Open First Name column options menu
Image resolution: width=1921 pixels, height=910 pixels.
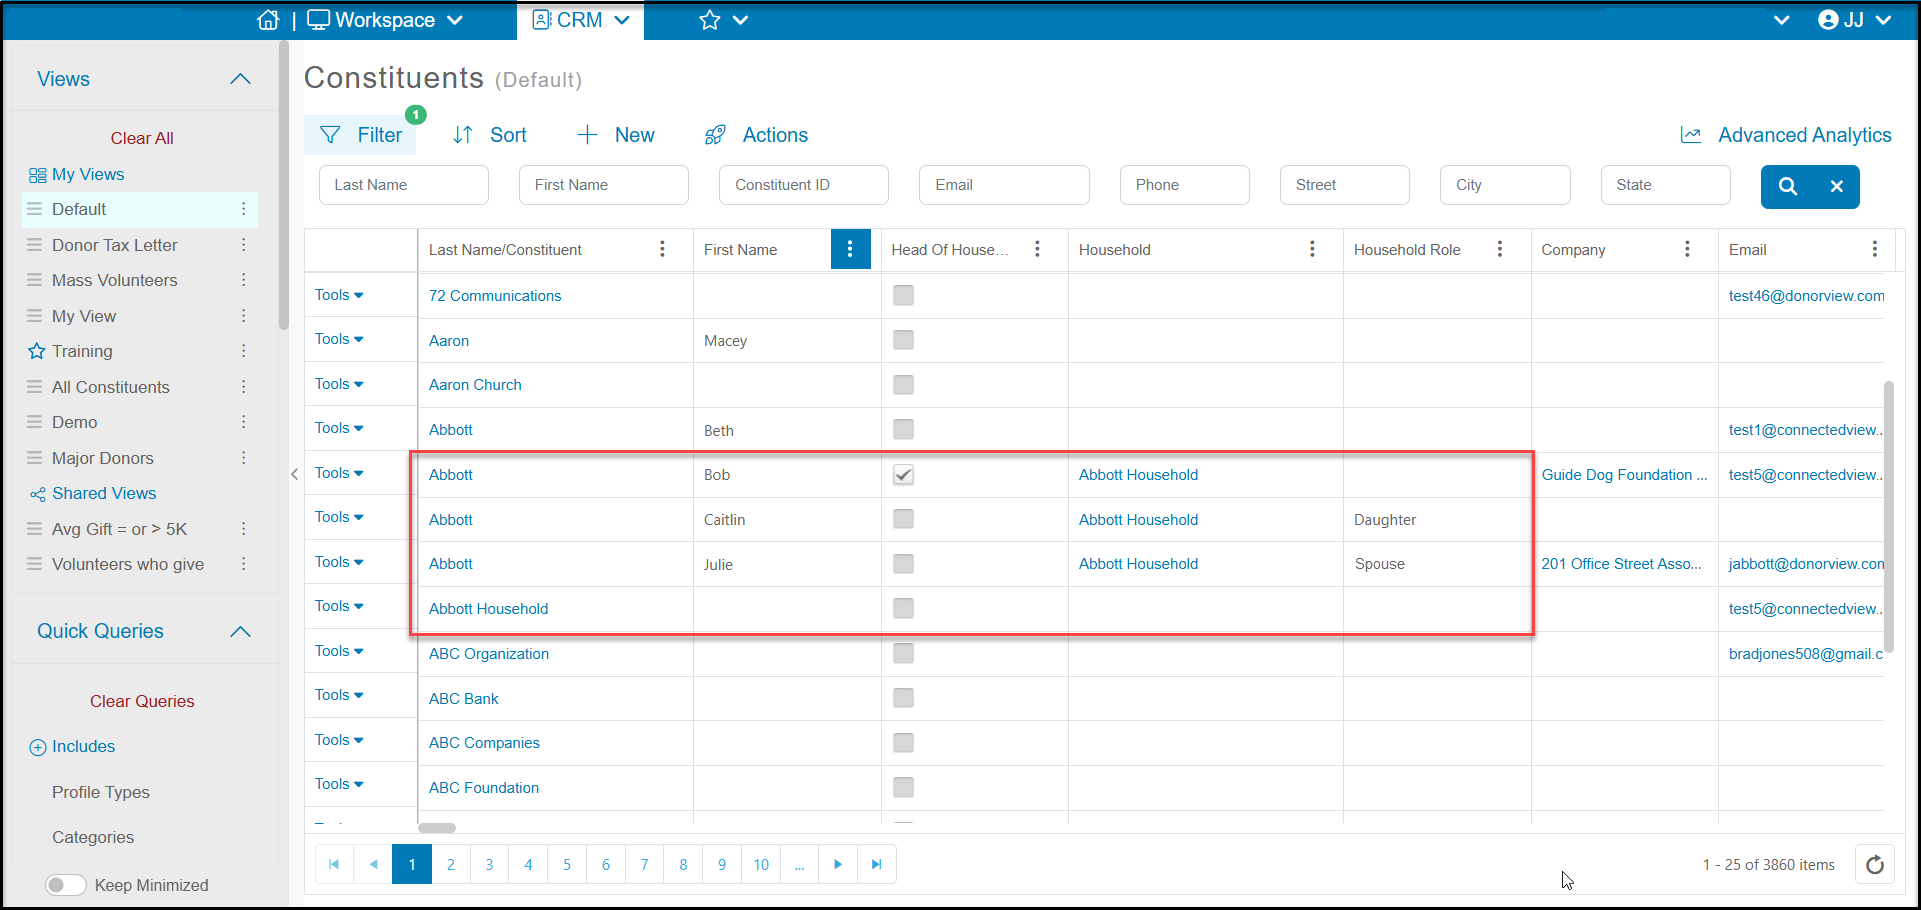[850, 249]
